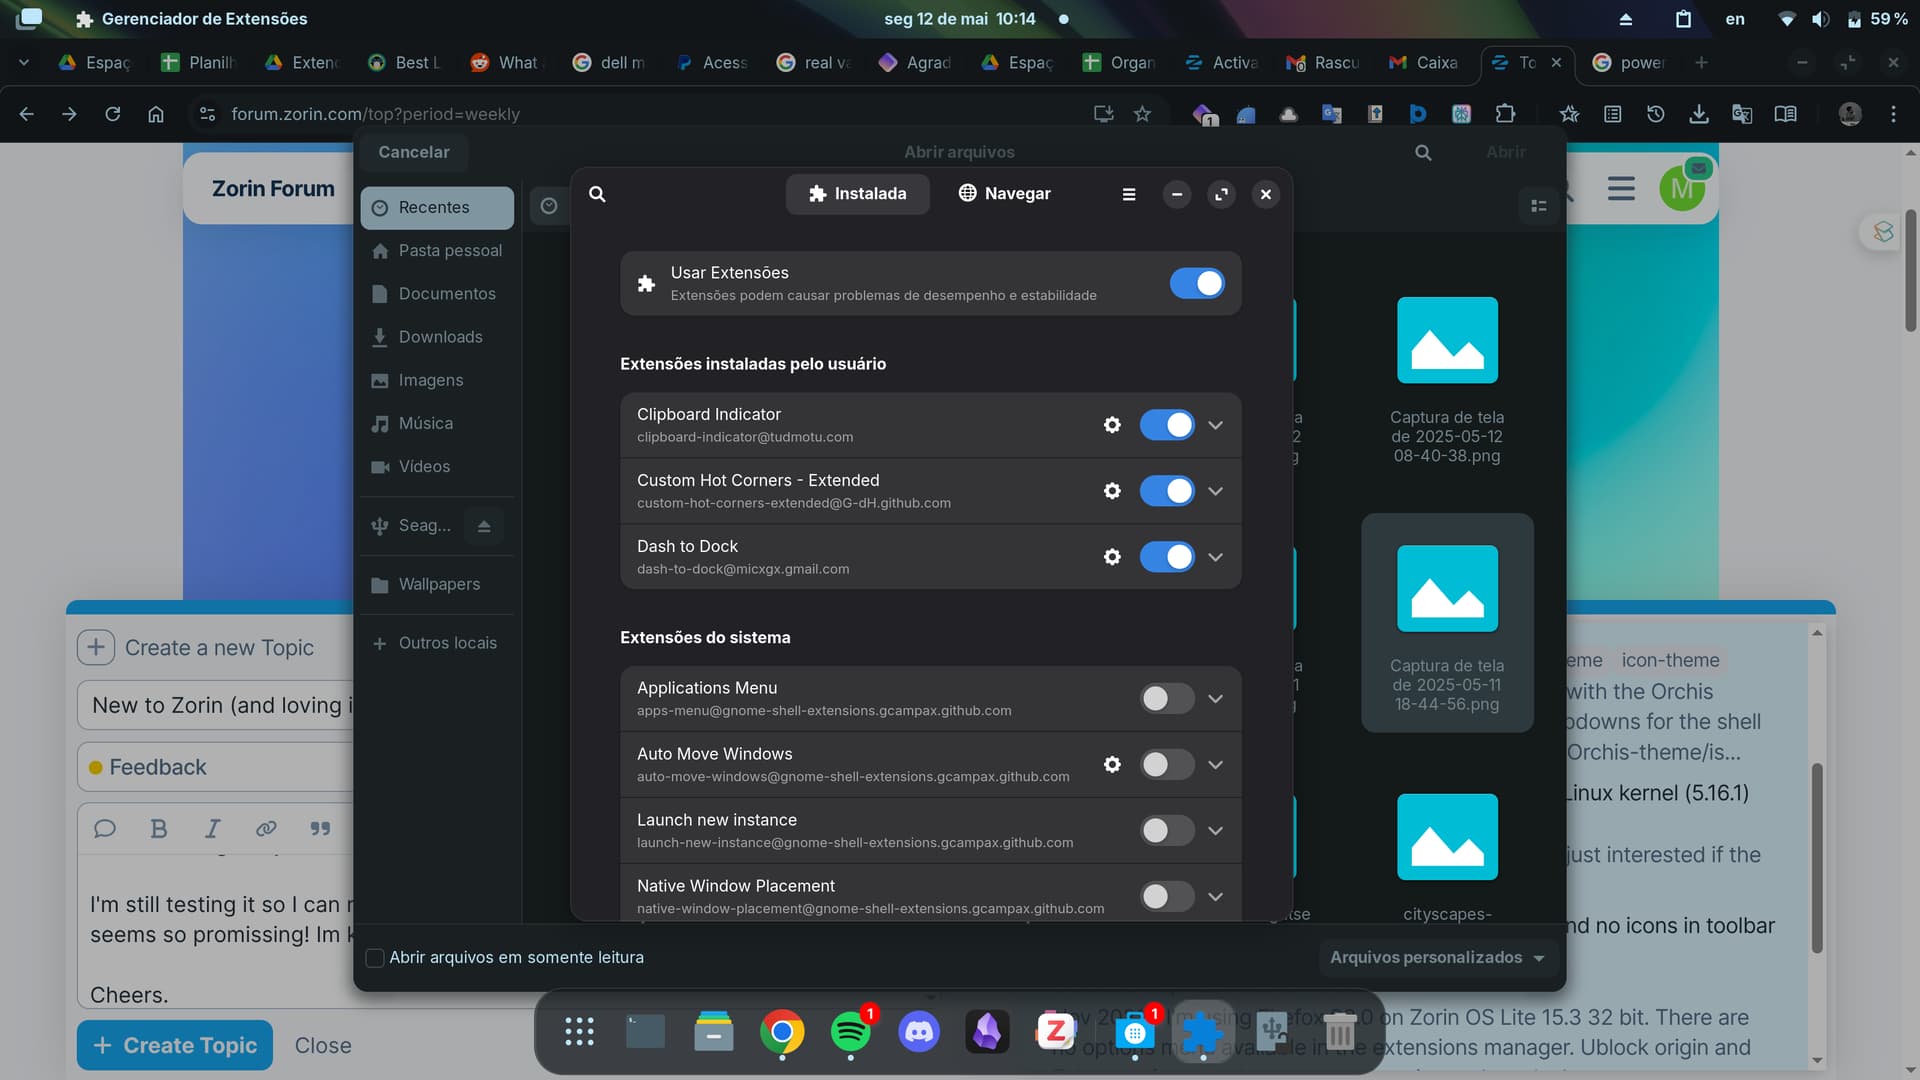The image size is (1920, 1080).
Task: Go to browser home page
Action: (x=156, y=114)
